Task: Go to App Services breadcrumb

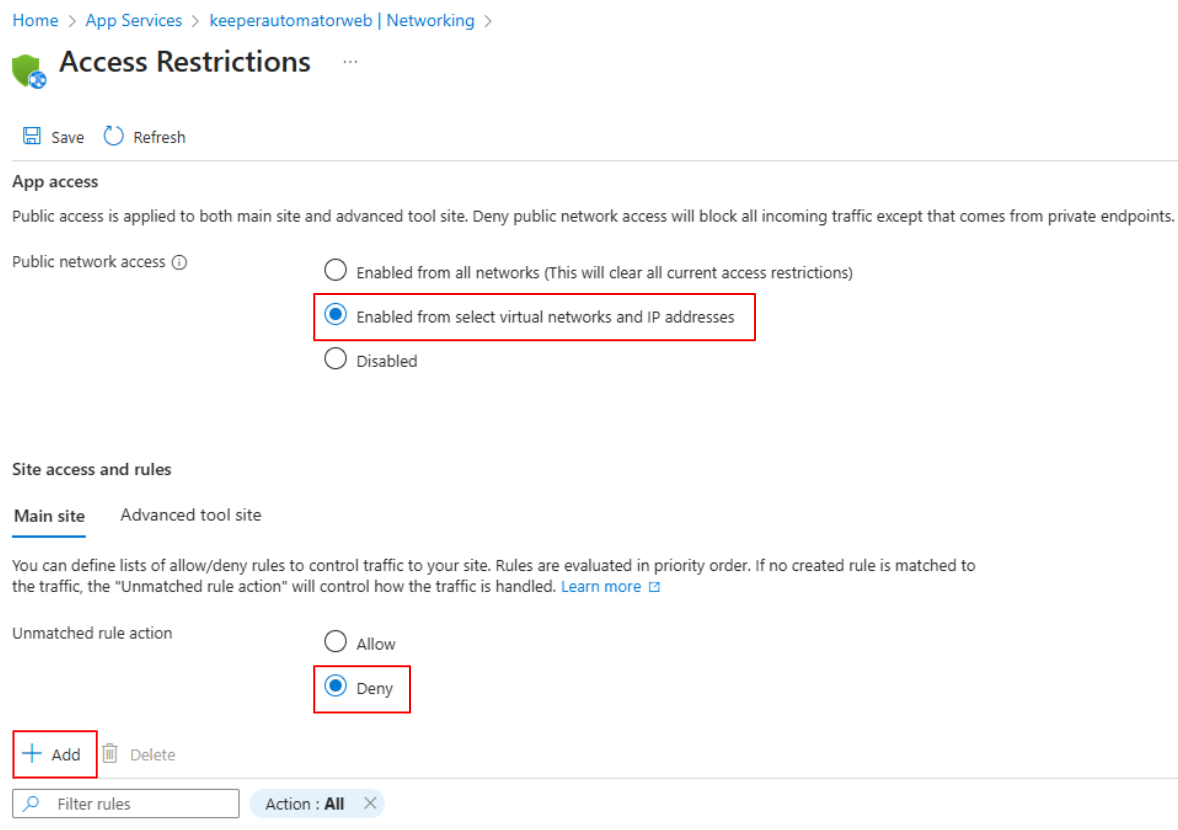Action: (134, 20)
